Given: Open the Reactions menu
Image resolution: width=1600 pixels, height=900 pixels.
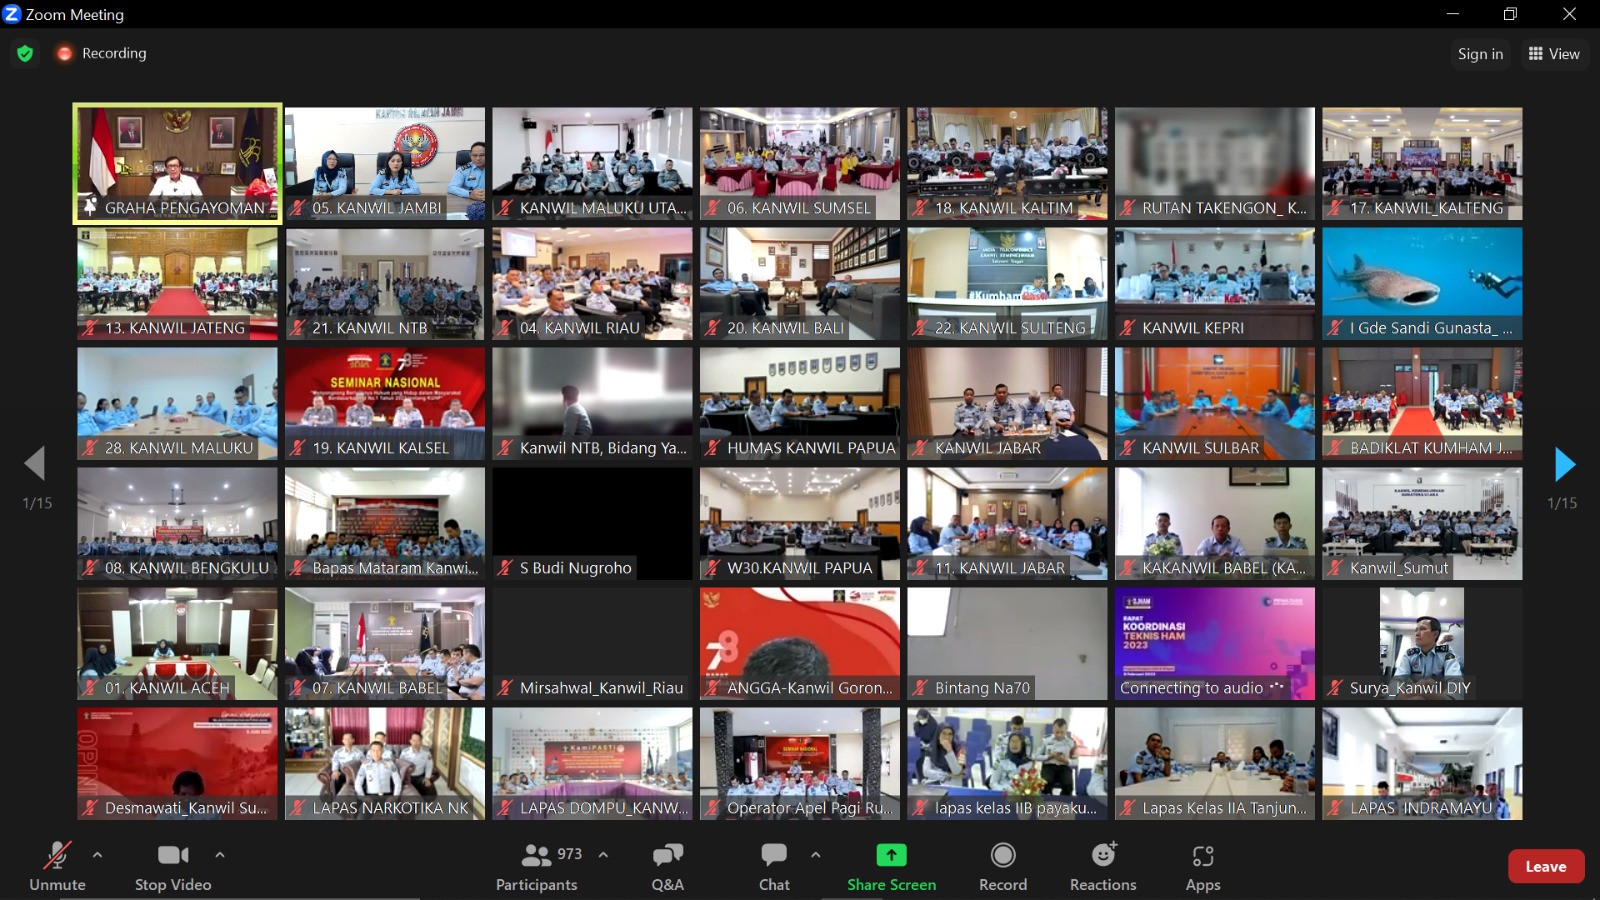Looking at the screenshot, I should (1103, 866).
